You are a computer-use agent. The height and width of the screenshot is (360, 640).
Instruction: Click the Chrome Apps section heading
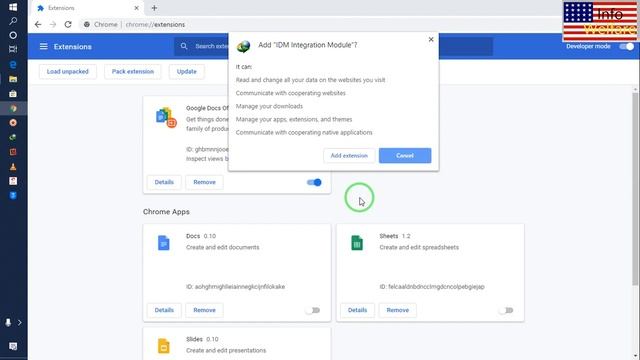[166, 212]
